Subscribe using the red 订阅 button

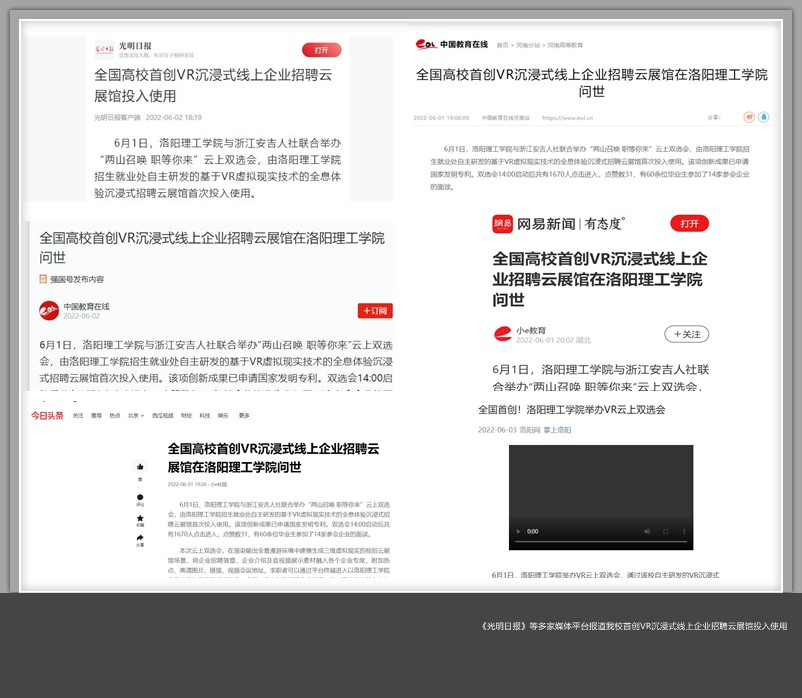[375, 311]
